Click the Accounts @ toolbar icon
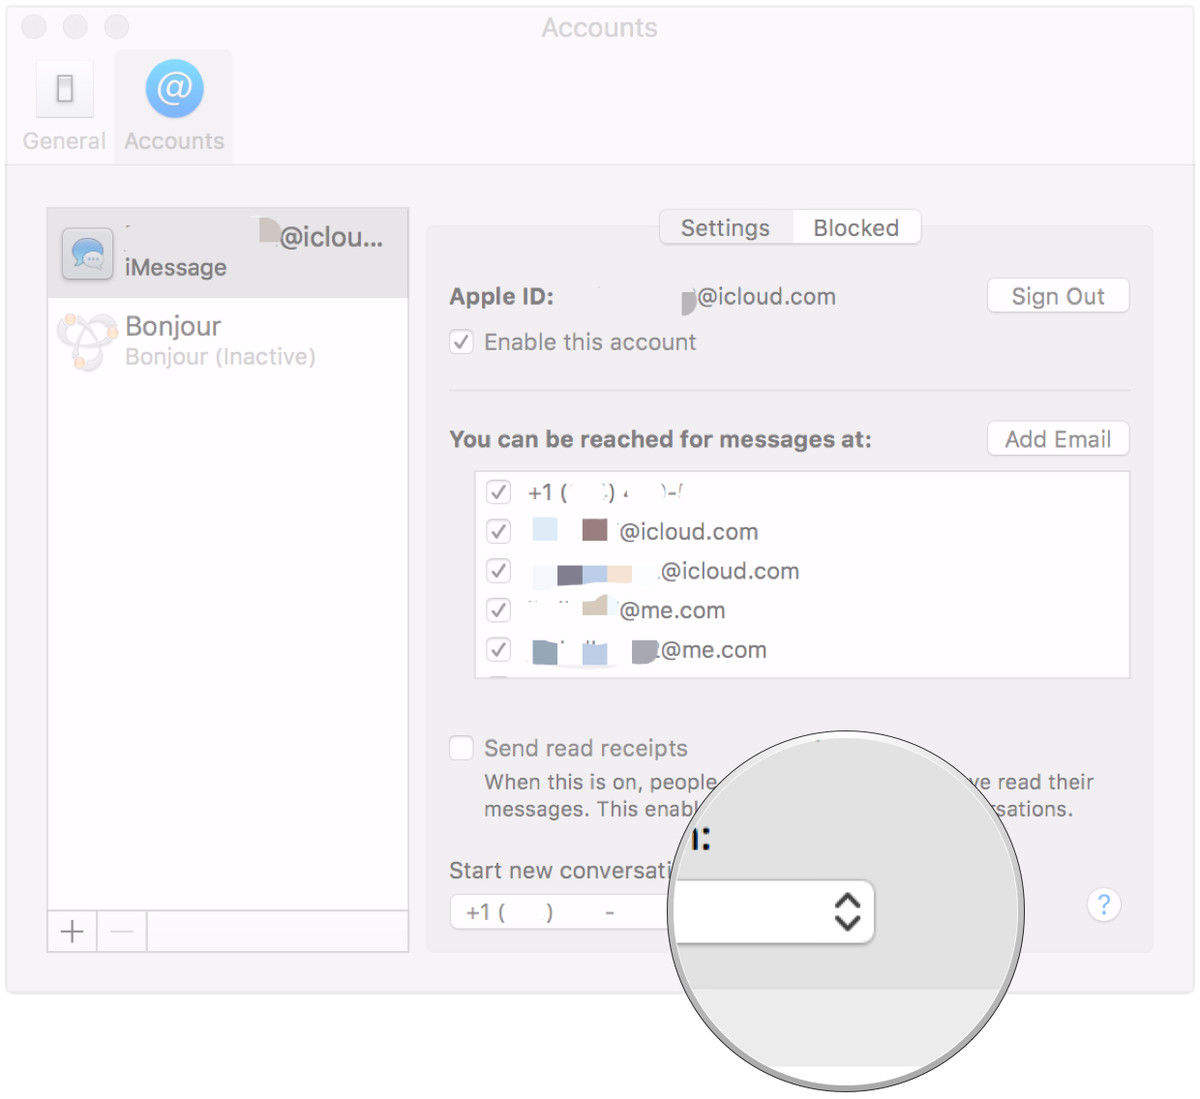Image resolution: width=1200 pixels, height=1099 pixels. [x=174, y=89]
